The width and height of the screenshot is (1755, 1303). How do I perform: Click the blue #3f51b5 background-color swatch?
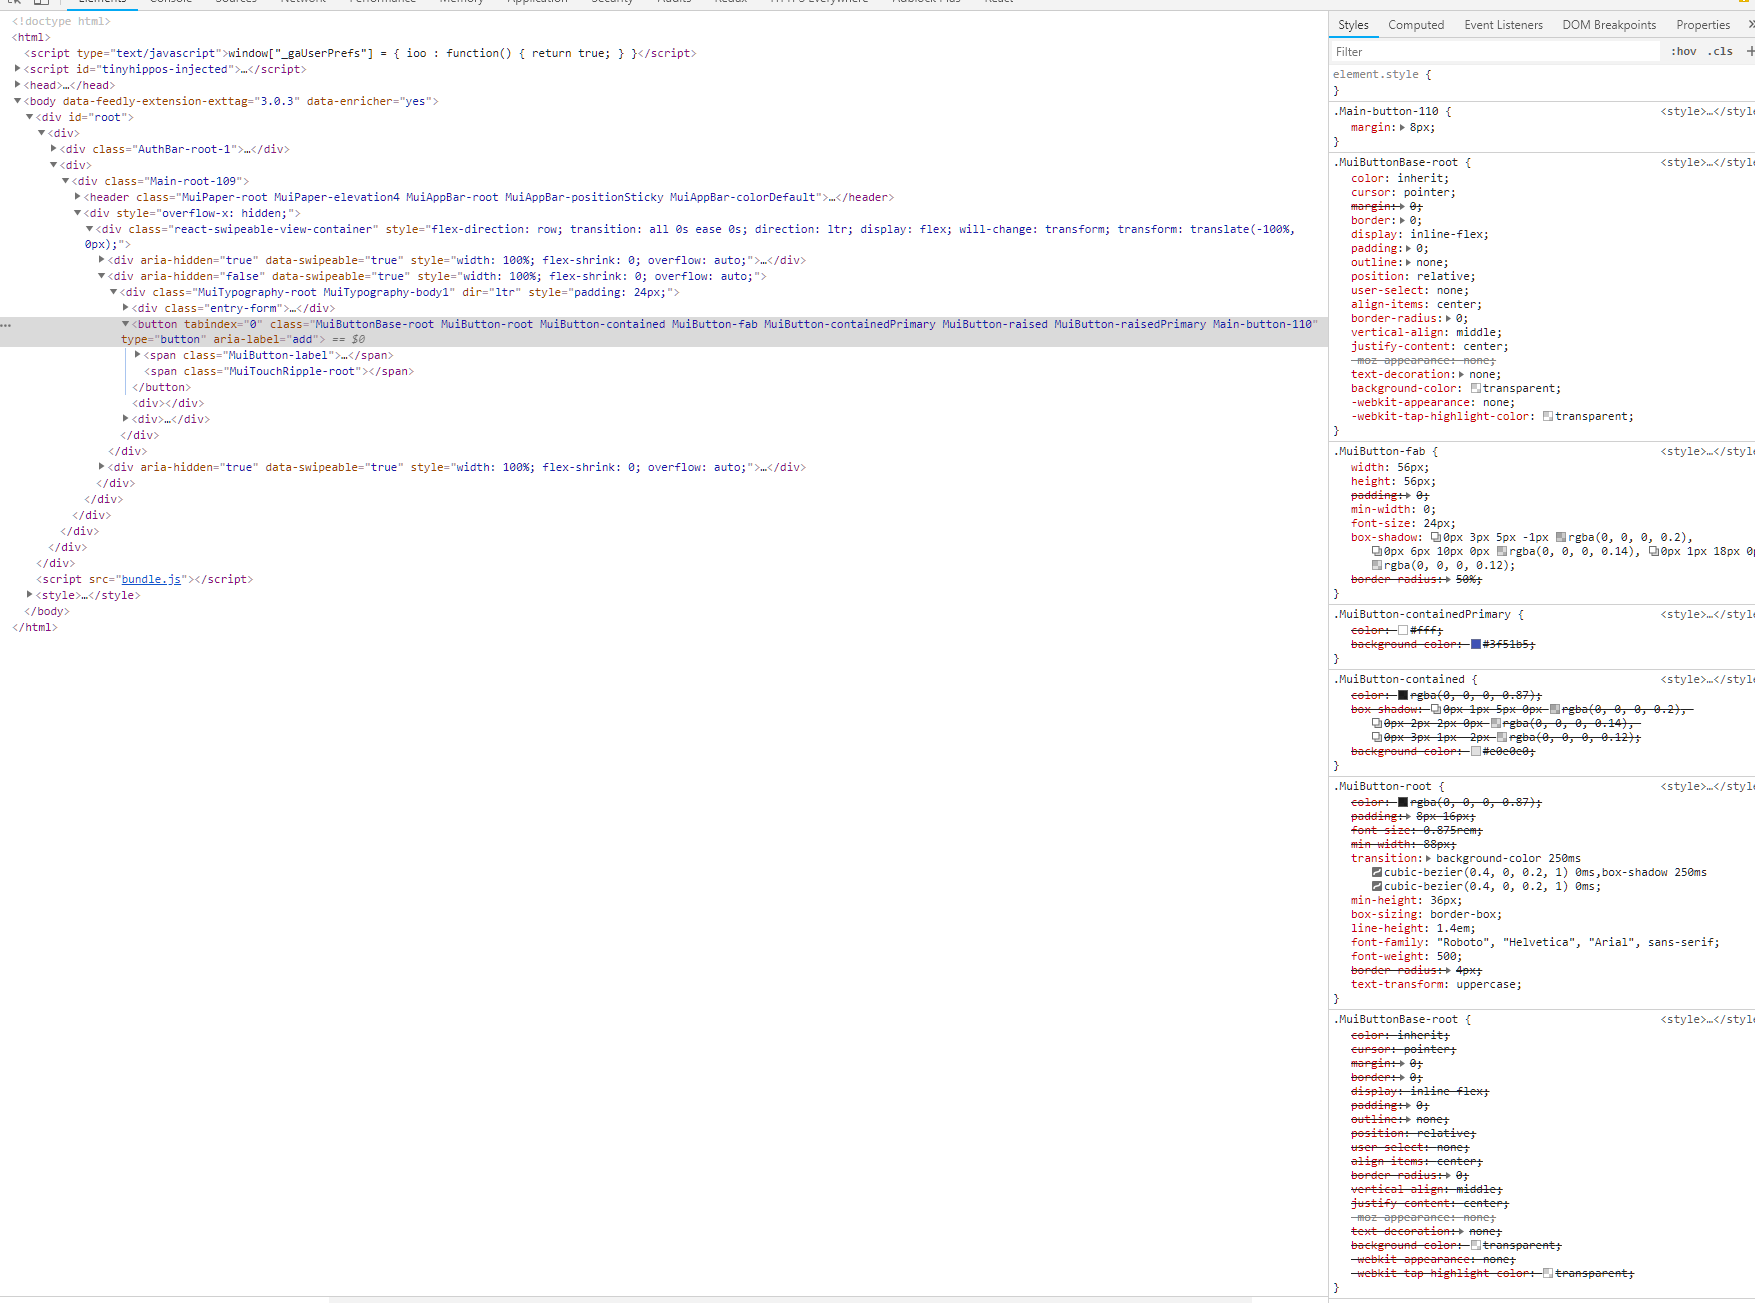[x=1476, y=644]
